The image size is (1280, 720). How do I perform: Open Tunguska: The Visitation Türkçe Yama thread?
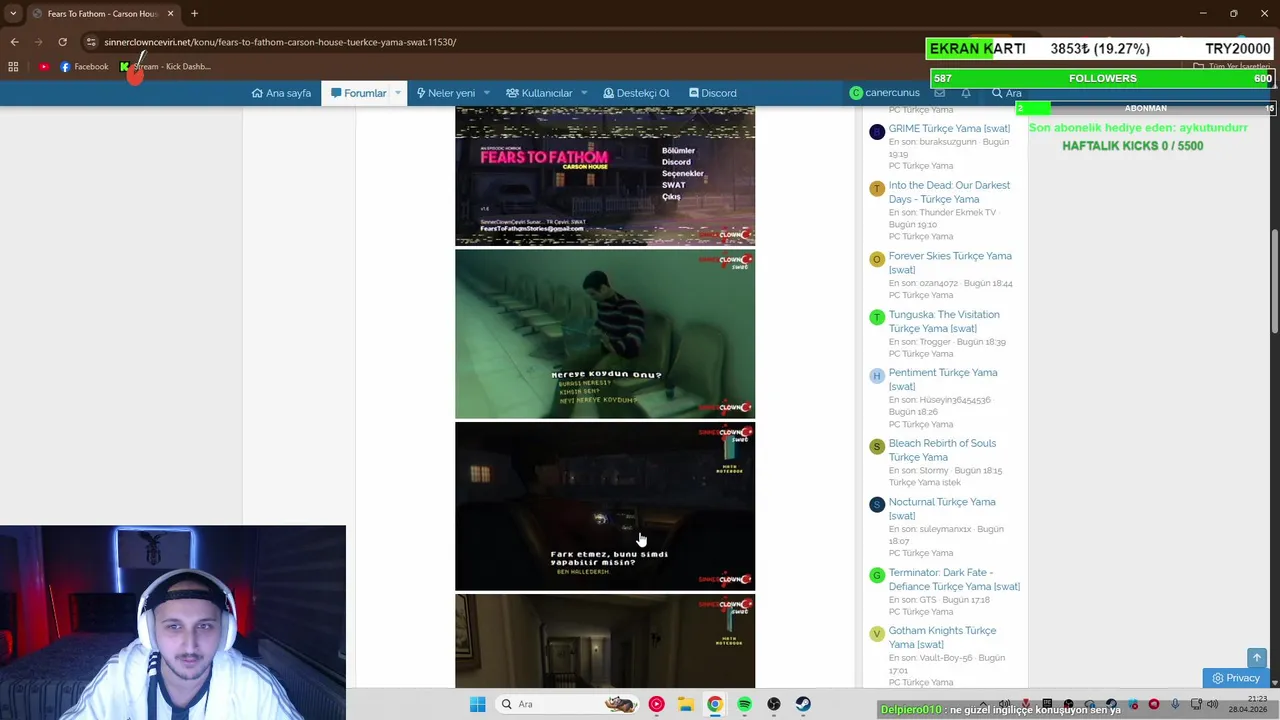(944, 321)
